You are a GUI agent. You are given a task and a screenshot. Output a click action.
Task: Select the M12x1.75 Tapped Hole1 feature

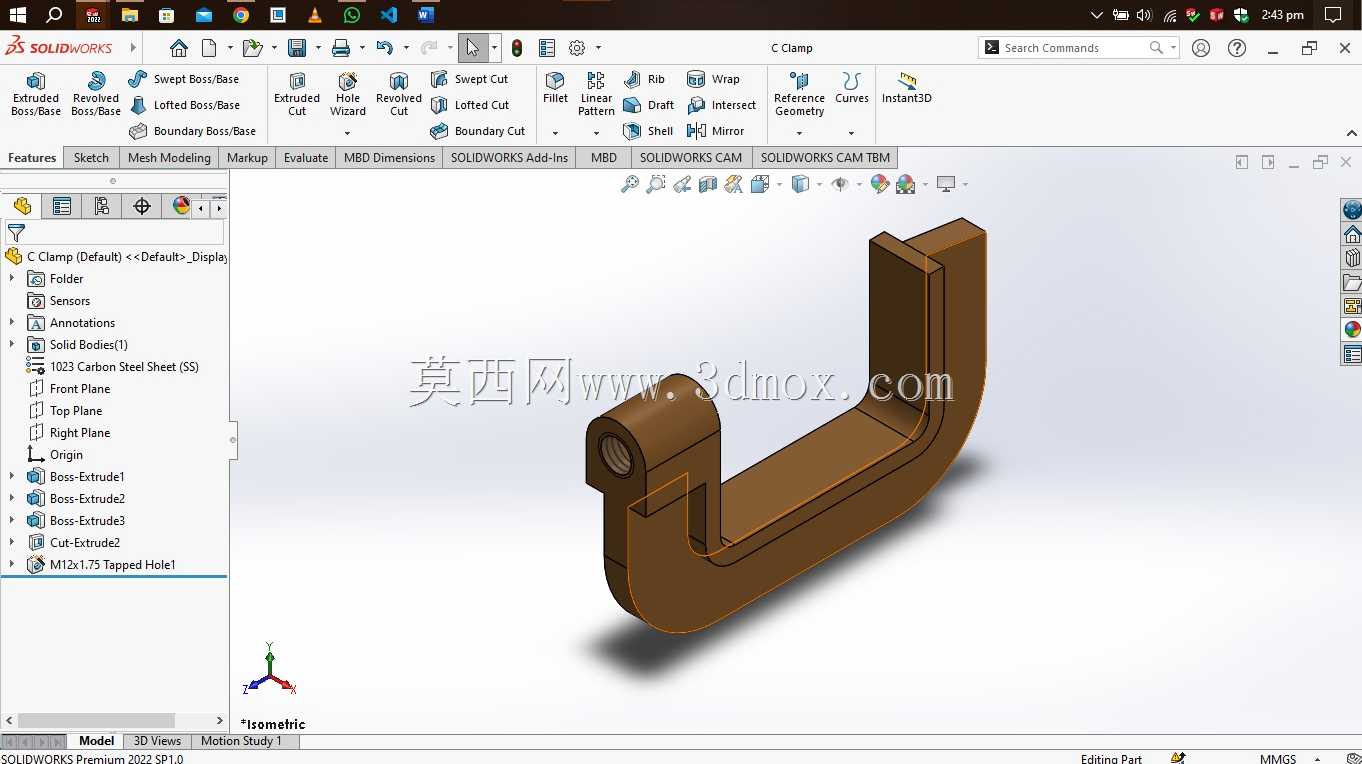(113, 565)
